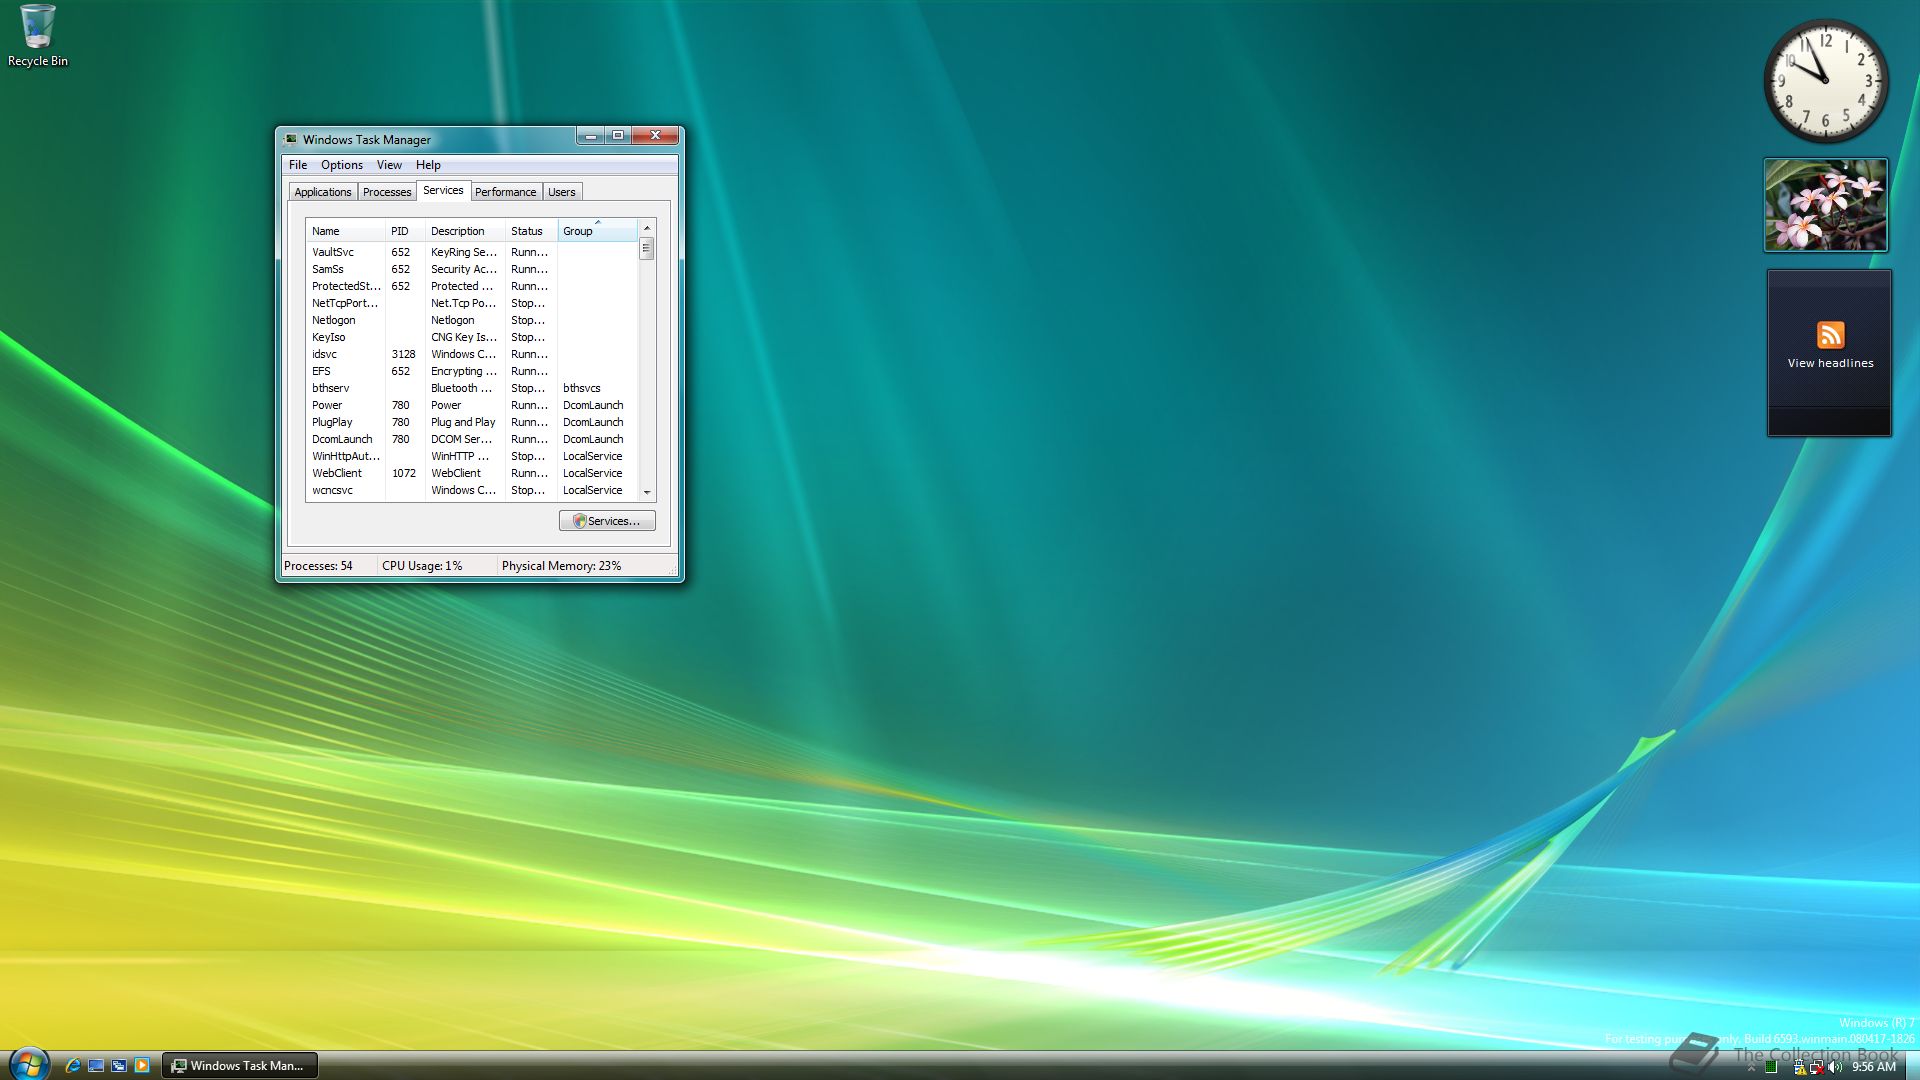Image resolution: width=1920 pixels, height=1080 pixels.
Task: Sort services by Description column header
Action: [465, 231]
